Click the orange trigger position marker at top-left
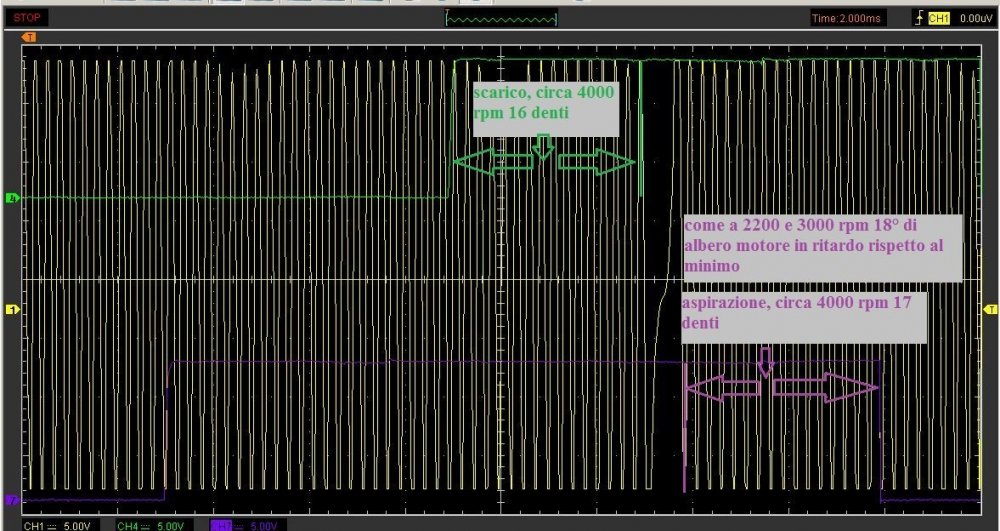The height and width of the screenshot is (531, 1000). pyautogui.click(x=31, y=37)
